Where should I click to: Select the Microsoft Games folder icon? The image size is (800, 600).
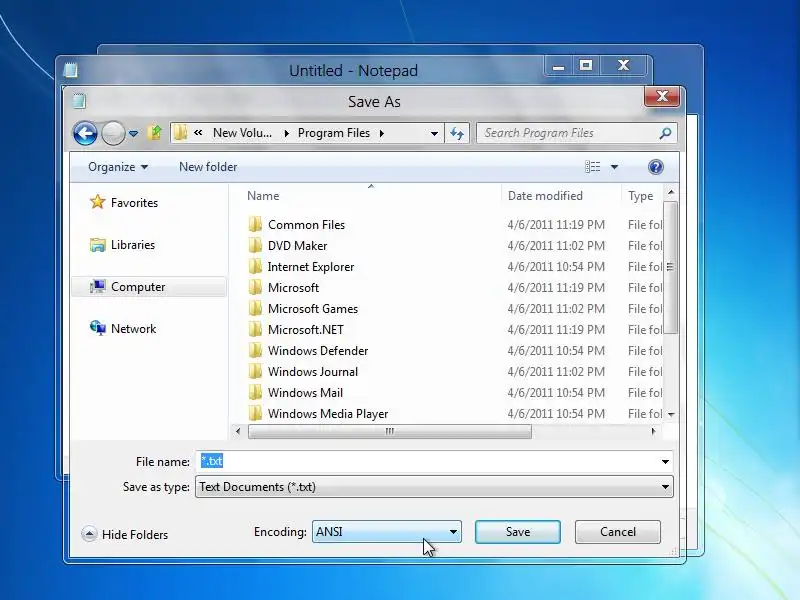tap(255, 308)
